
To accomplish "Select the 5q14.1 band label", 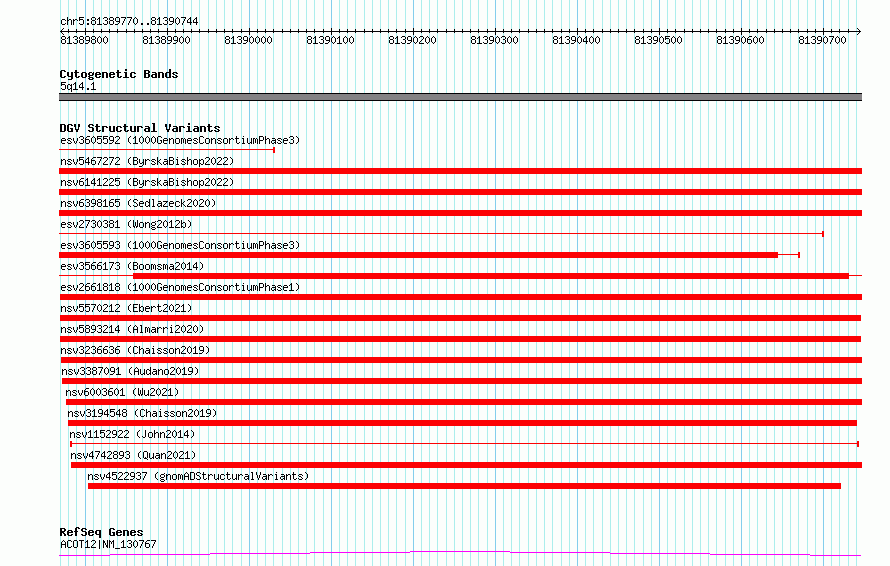I will click(78, 86).
